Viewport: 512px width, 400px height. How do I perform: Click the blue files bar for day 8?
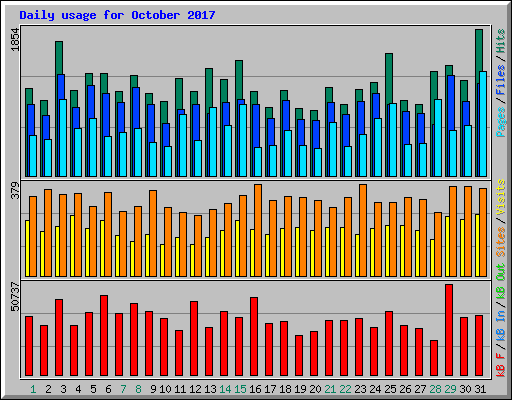point(136,107)
